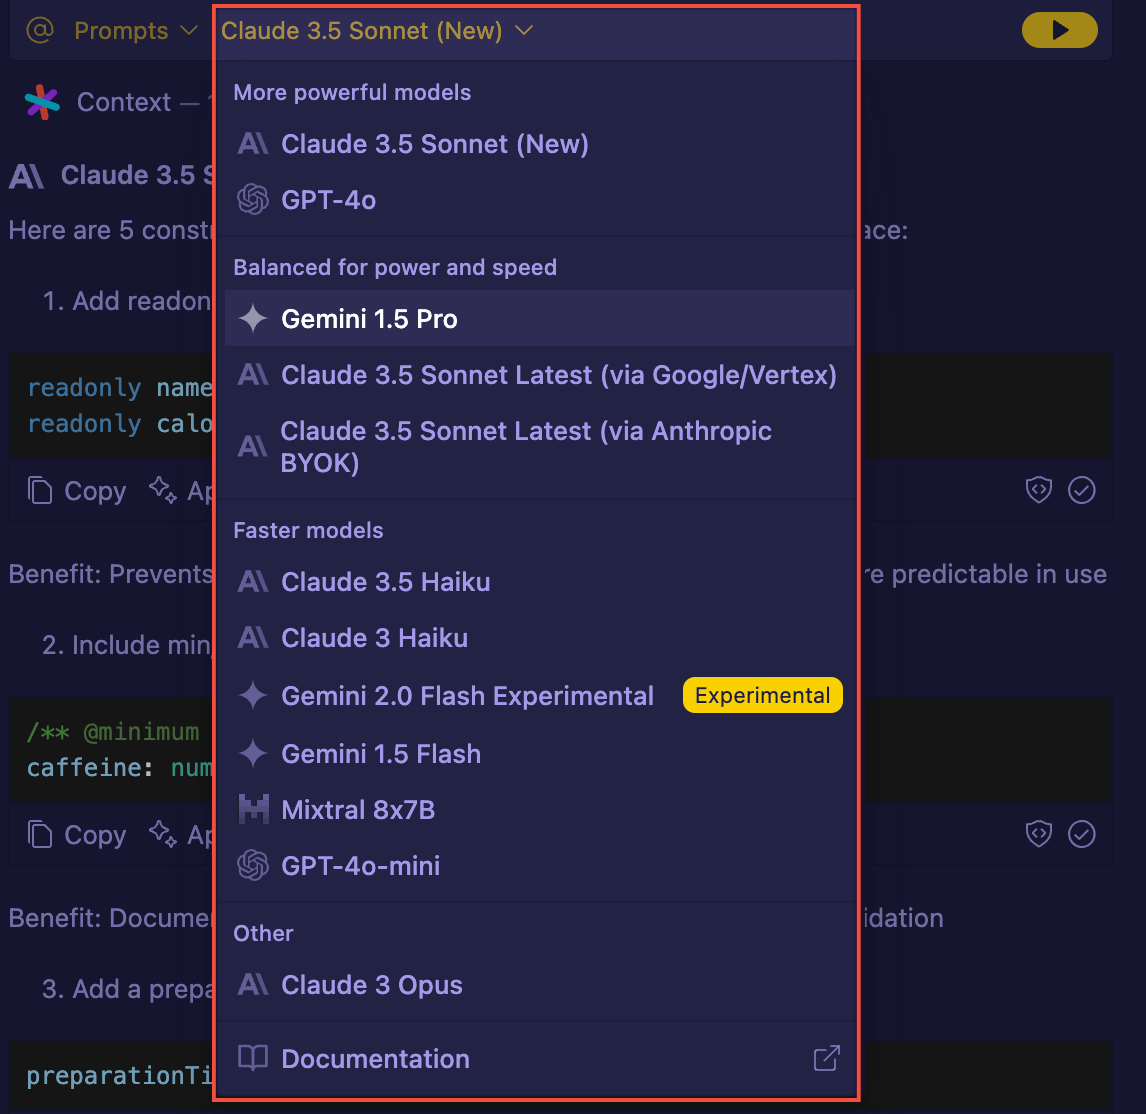Image resolution: width=1146 pixels, height=1114 pixels.
Task: Click the Anthropic logo in the chat response header
Action: point(27,176)
